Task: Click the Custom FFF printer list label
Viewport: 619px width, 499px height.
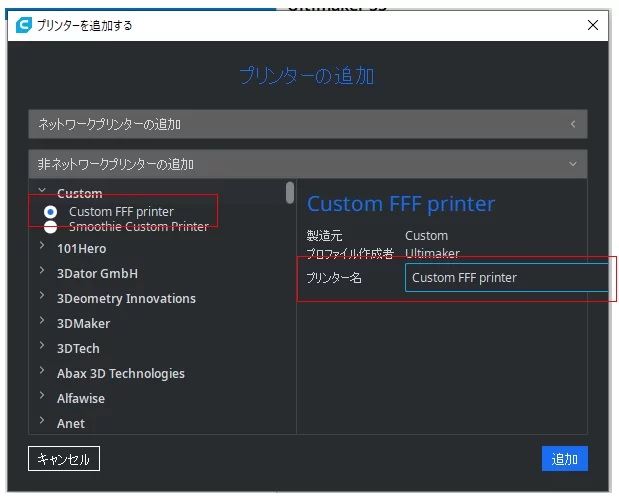Action: coord(121,212)
